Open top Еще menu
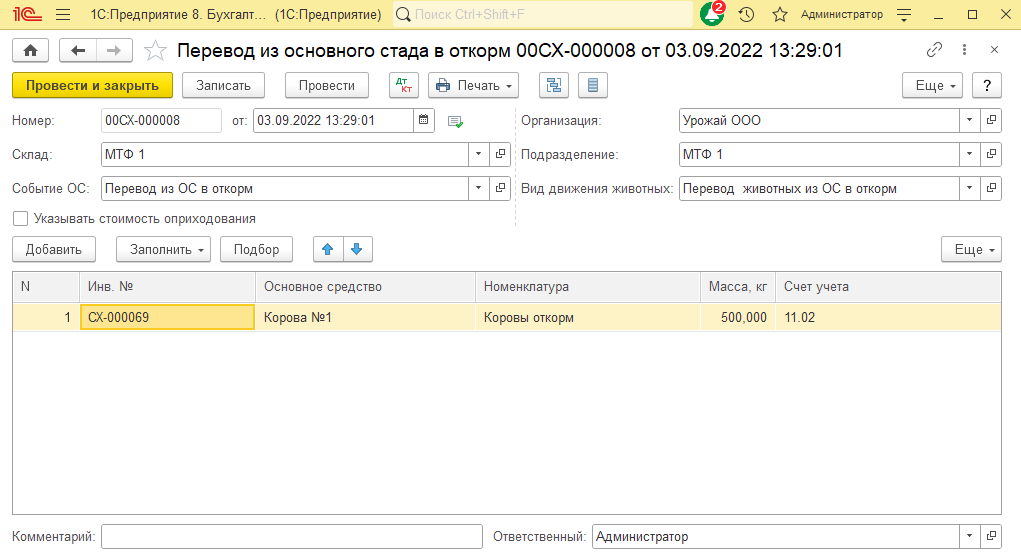 [937, 85]
